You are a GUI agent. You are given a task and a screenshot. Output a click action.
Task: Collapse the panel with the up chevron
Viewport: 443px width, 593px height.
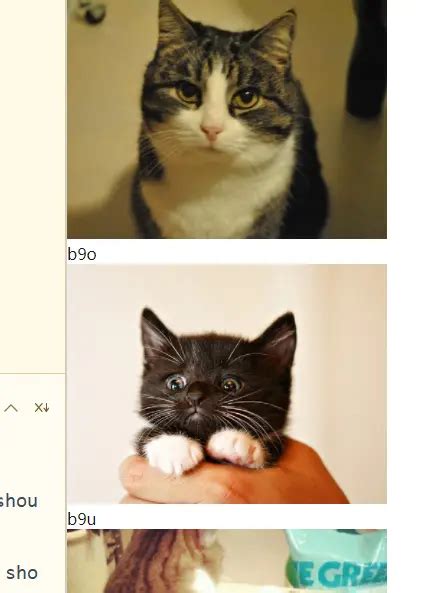coord(11,408)
